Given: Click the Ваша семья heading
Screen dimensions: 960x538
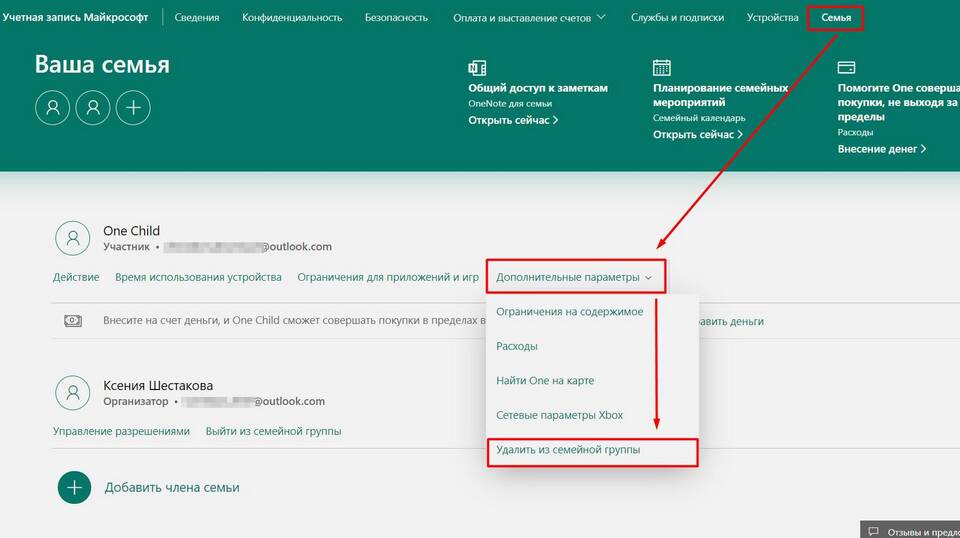Looking at the screenshot, I should (102, 64).
